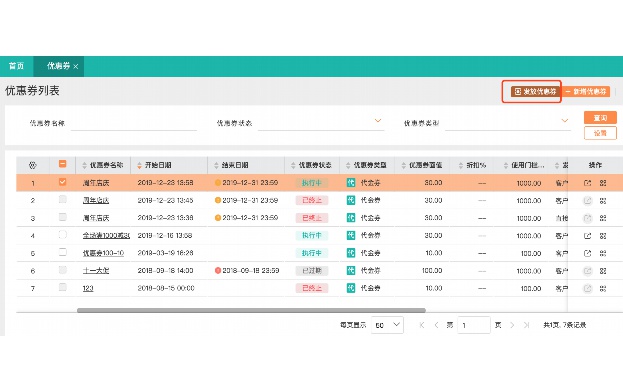The height and width of the screenshot is (392, 623).
Task: Click the 执行中 status badge in row 4
Action: [312, 236]
